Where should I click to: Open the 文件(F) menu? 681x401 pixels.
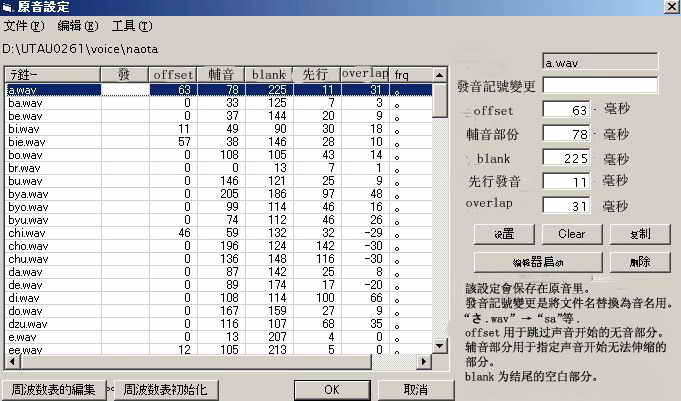(24, 26)
